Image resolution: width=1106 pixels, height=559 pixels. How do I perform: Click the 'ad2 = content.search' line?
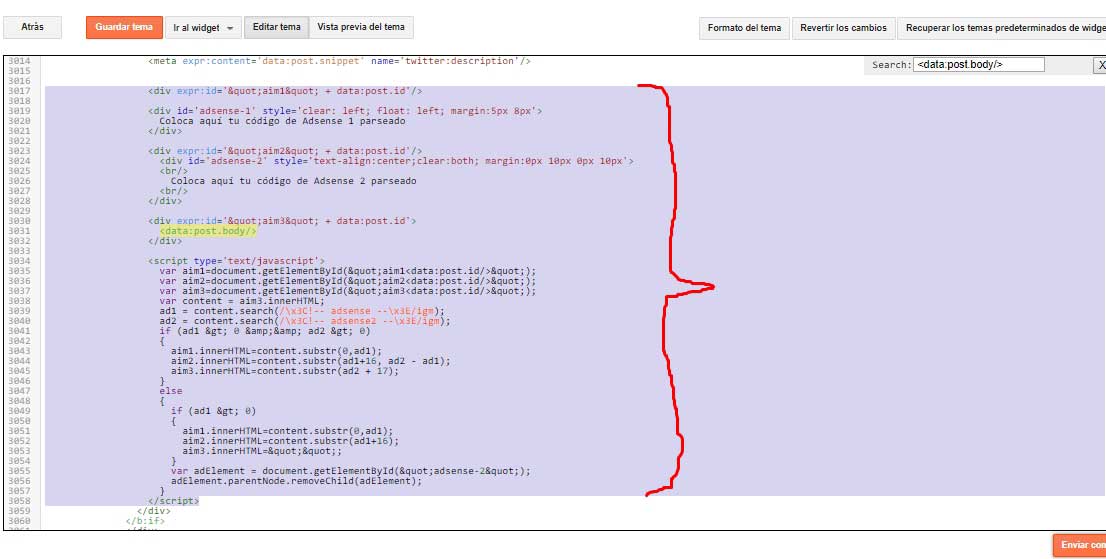[305, 320]
